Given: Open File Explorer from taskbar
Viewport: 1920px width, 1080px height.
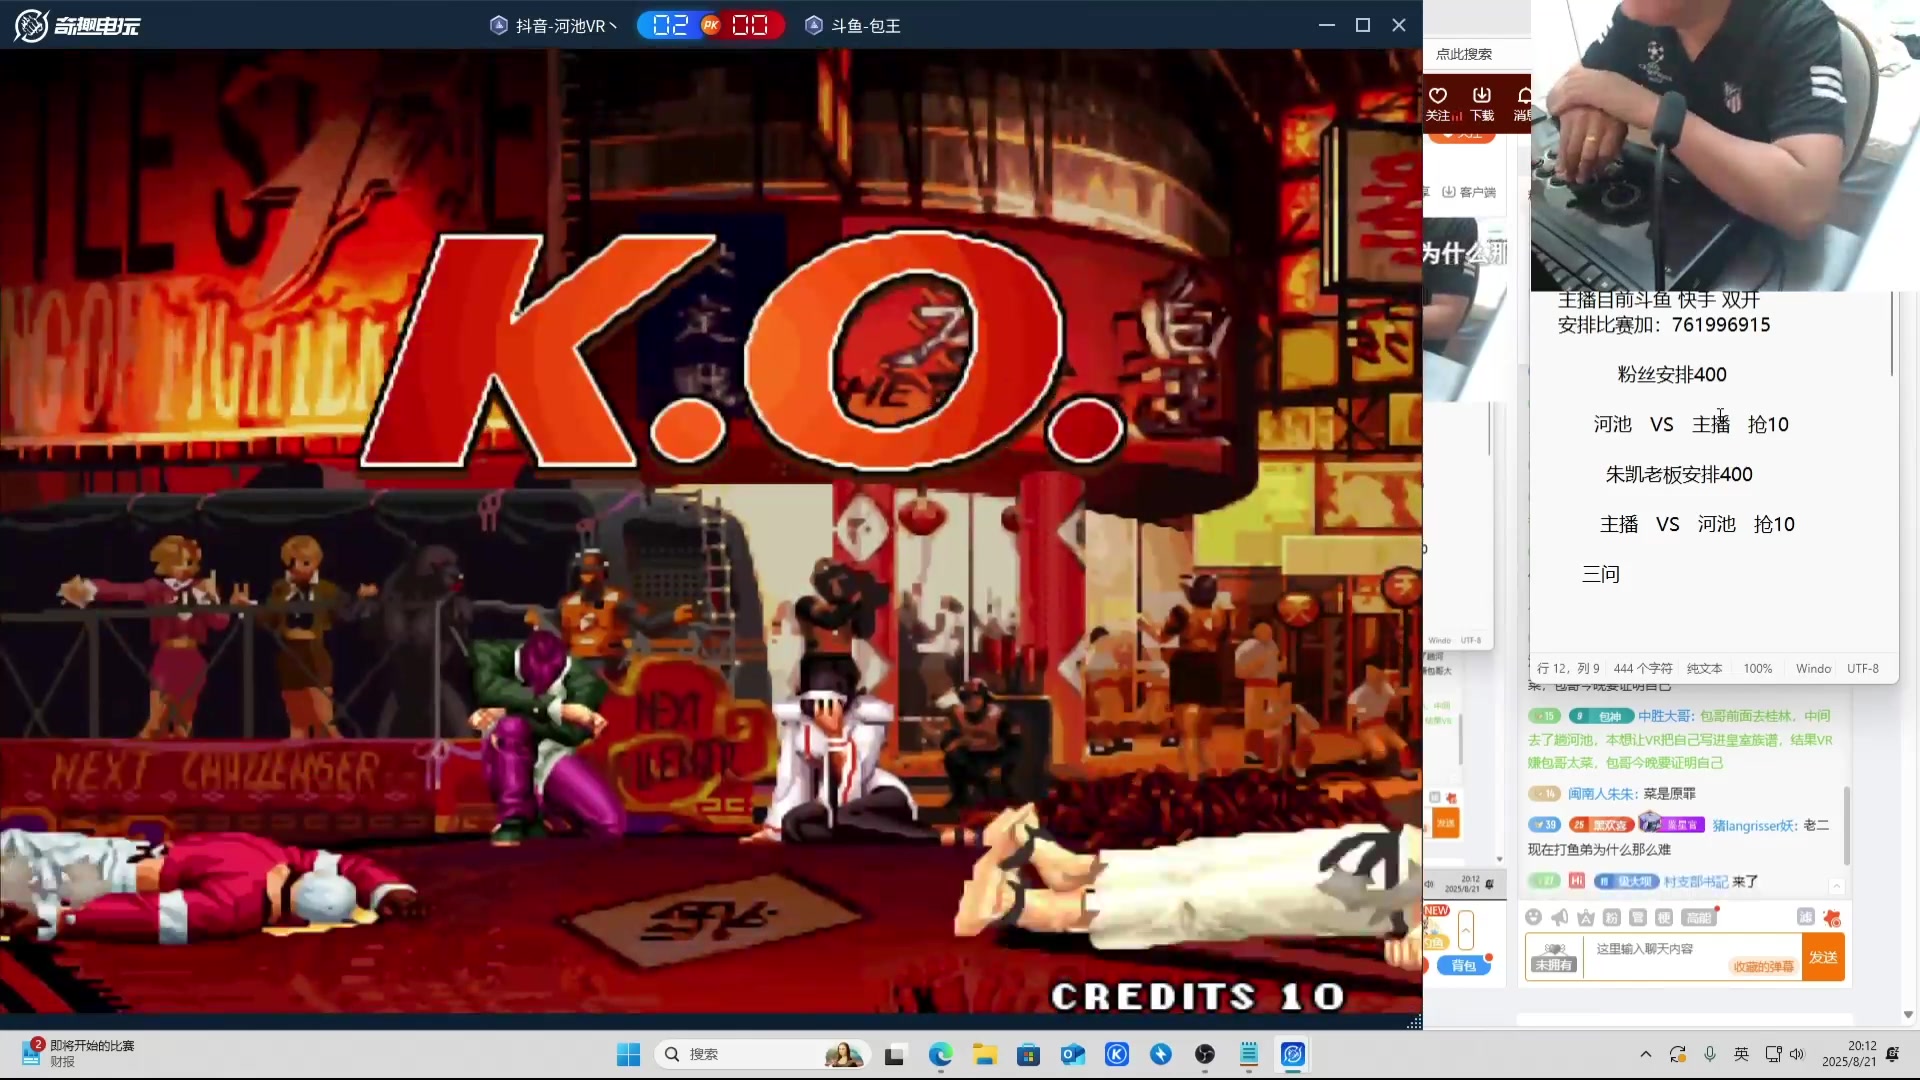Looking at the screenshot, I should point(985,1054).
